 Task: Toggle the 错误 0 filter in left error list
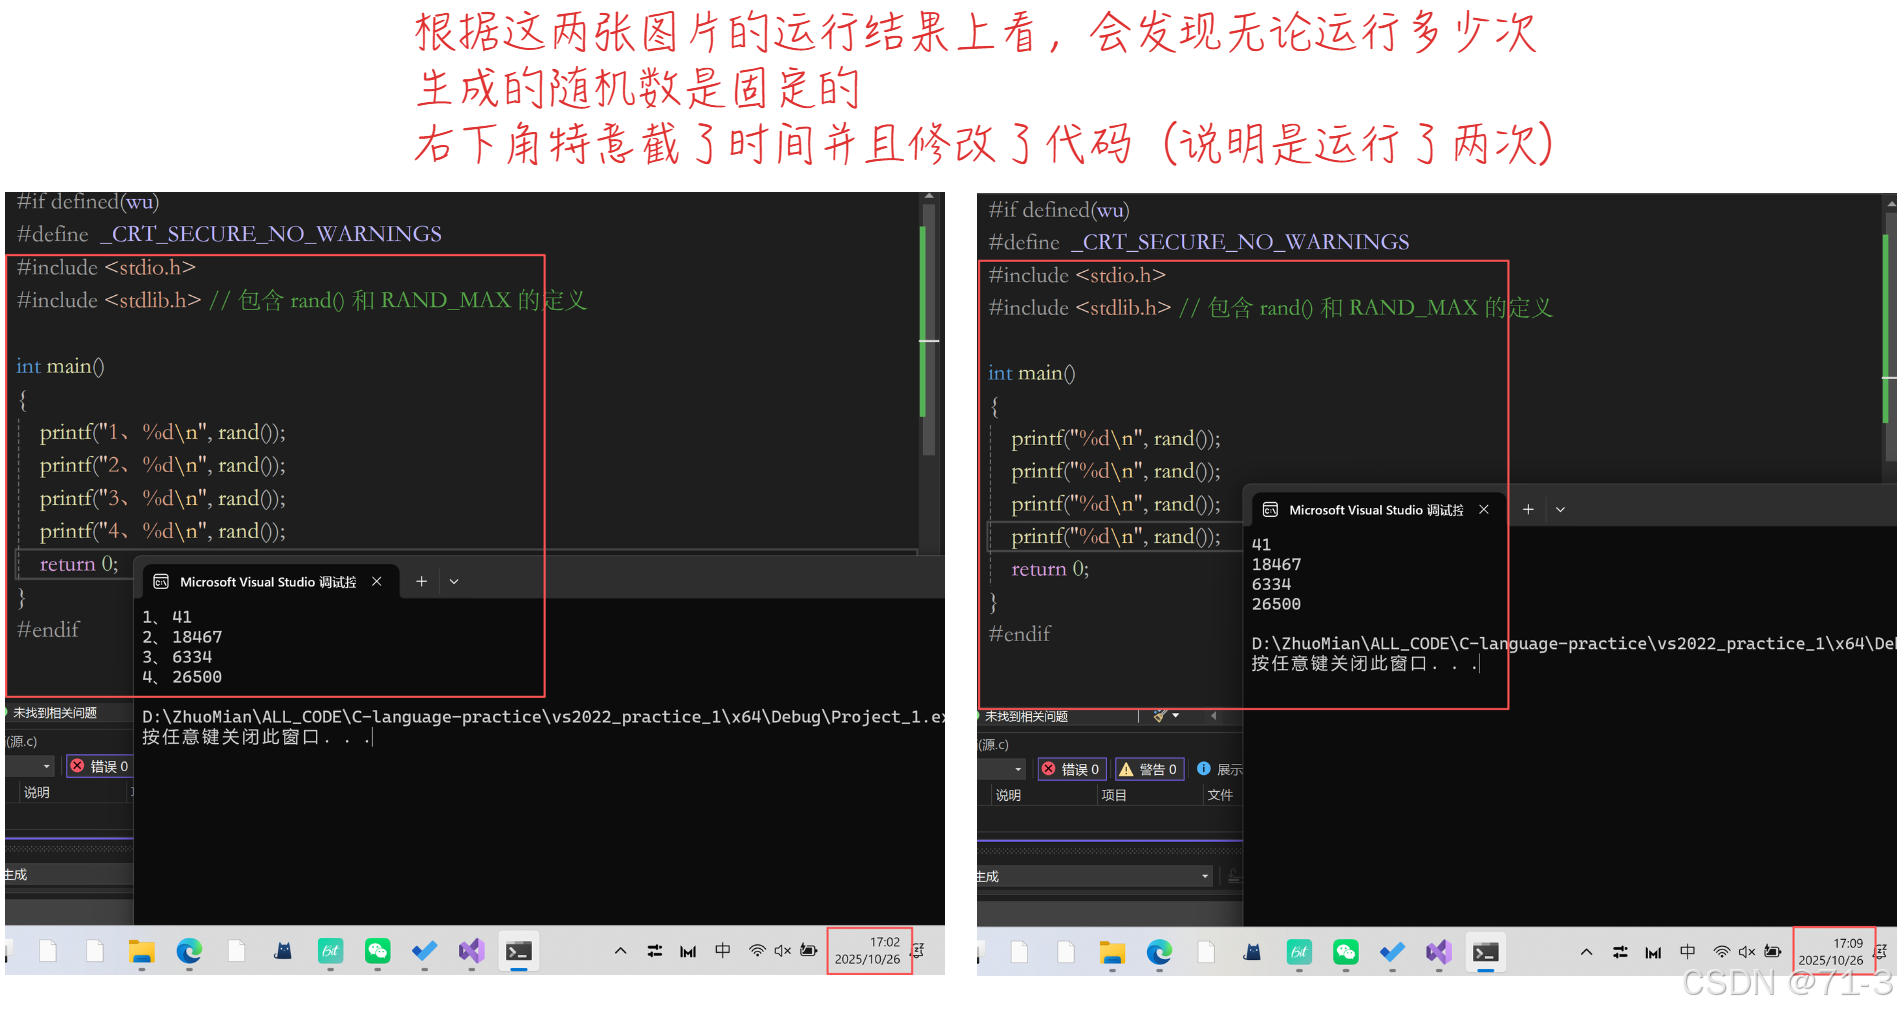(99, 766)
